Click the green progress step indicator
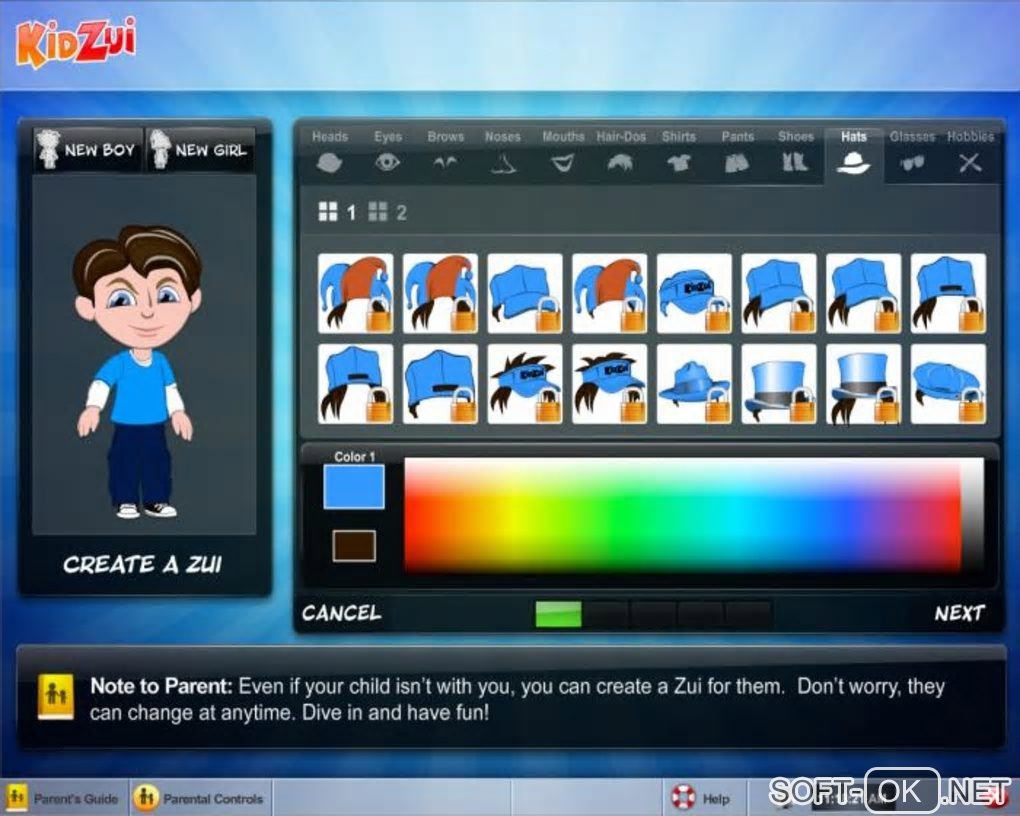This screenshot has width=1020, height=816. [558, 614]
